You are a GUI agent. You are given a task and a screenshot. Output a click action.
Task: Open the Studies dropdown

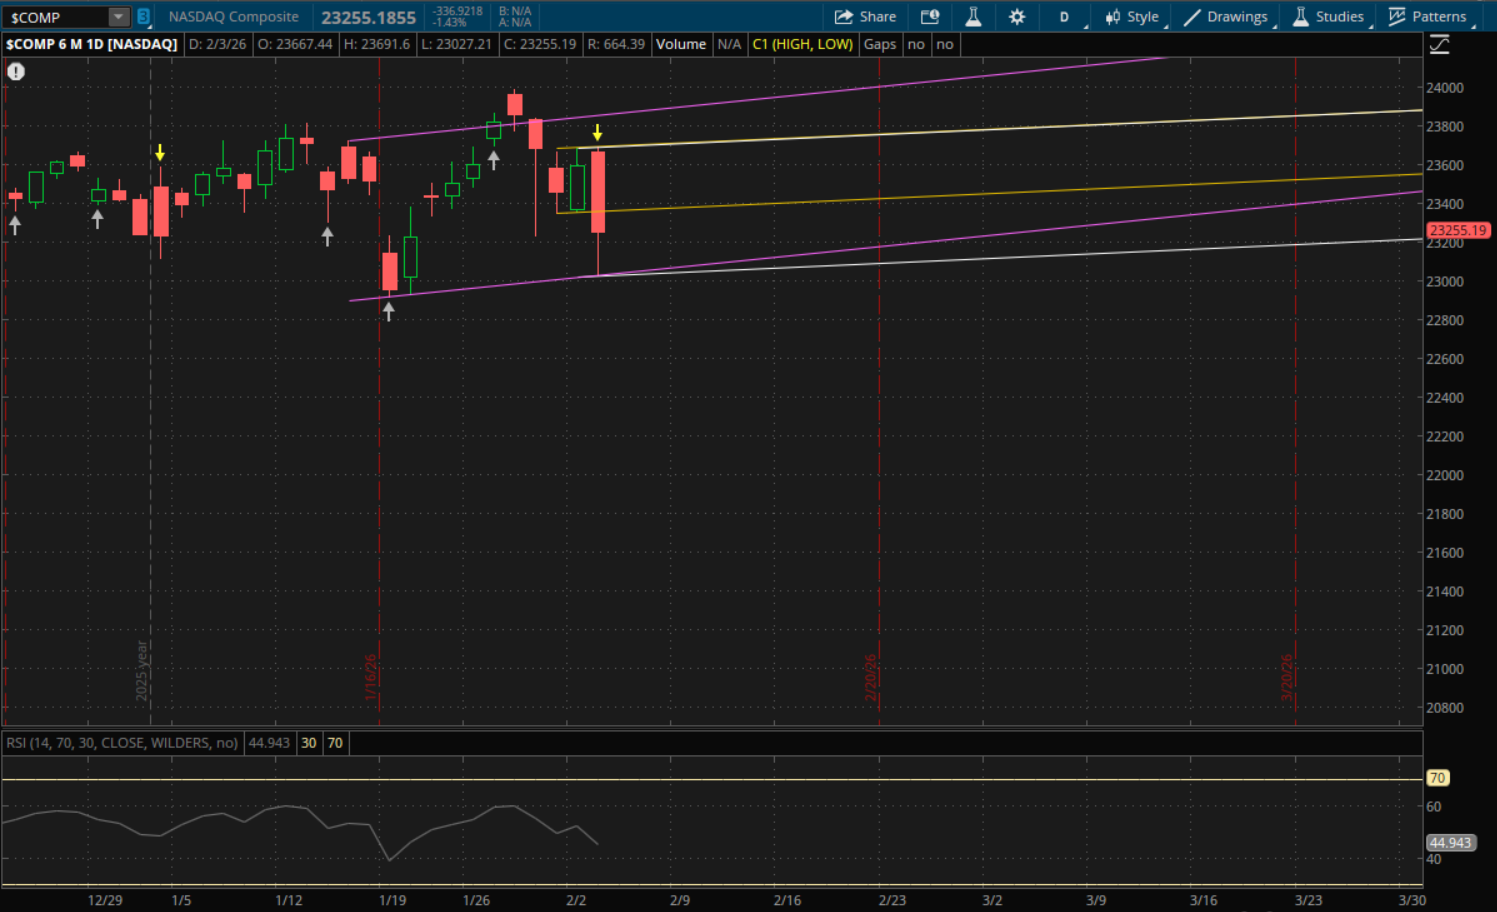(1328, 17)
